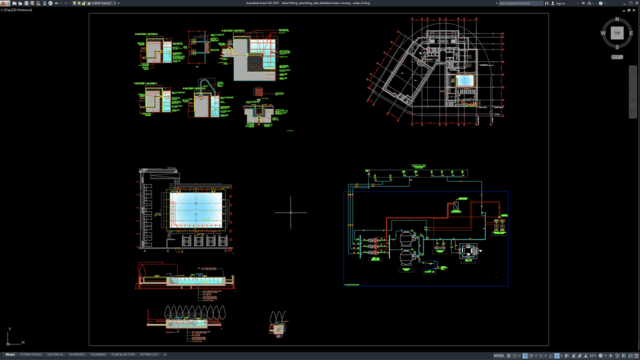
Task: Click E on the ViewCube compass
Action: tap(631, 33)
